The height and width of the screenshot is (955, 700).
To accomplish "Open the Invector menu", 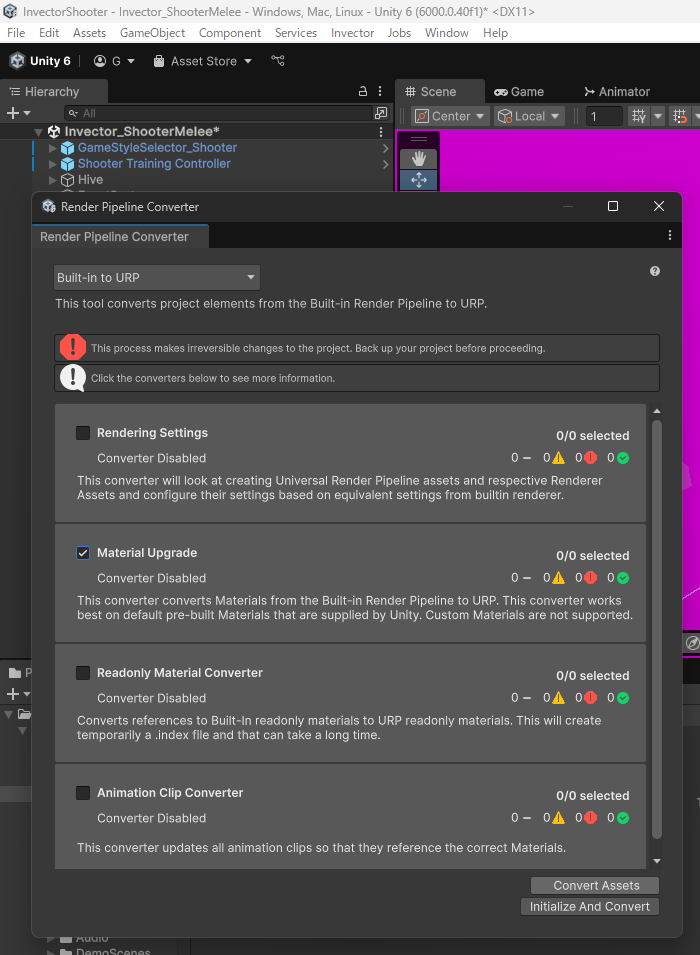I will coord(352,33).
